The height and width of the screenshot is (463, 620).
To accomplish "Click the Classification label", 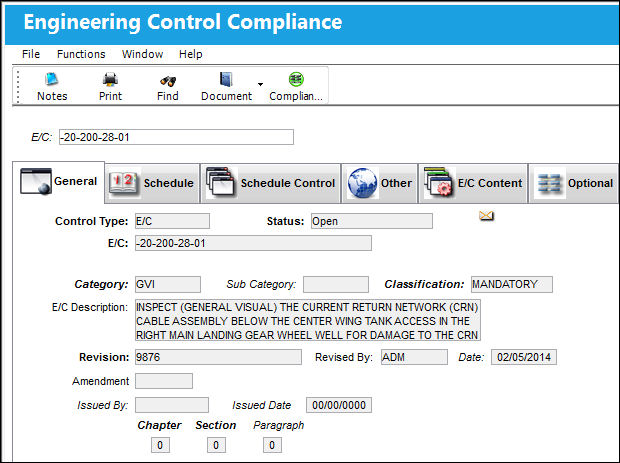I will [x=424, y=284].
